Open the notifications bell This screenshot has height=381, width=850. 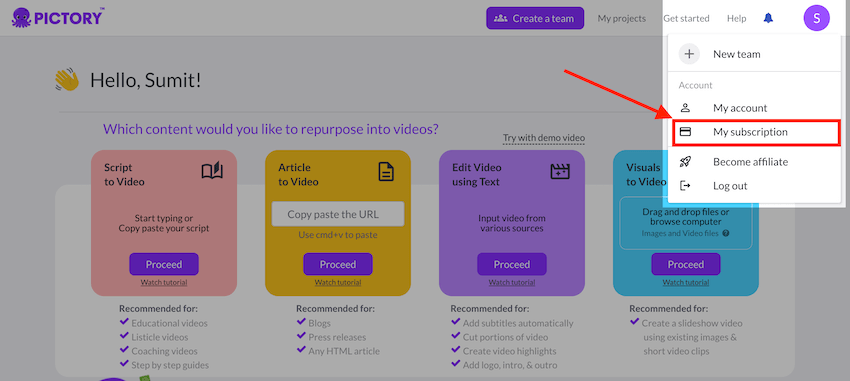(768, 18)
